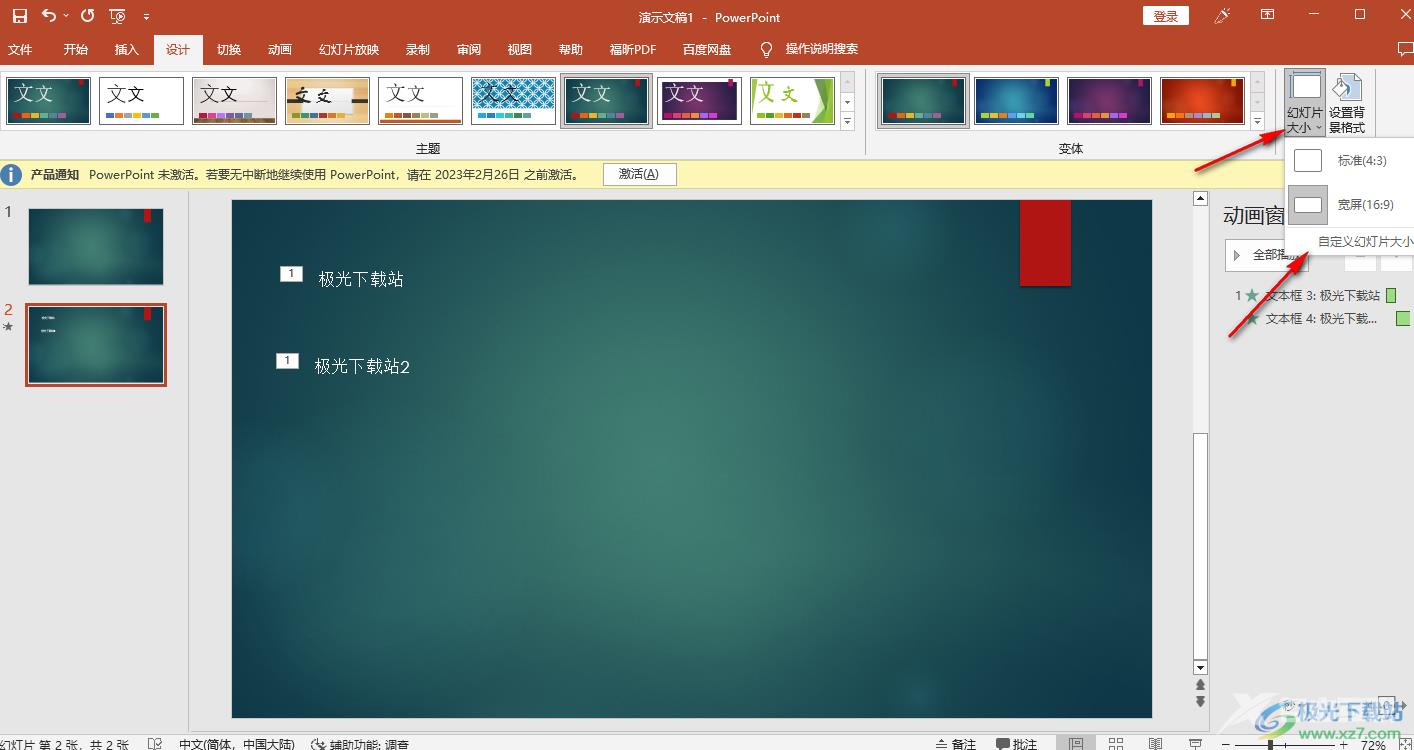
Task: Expand the variants gallery More arrow
Action: (x=1258, y=121)
